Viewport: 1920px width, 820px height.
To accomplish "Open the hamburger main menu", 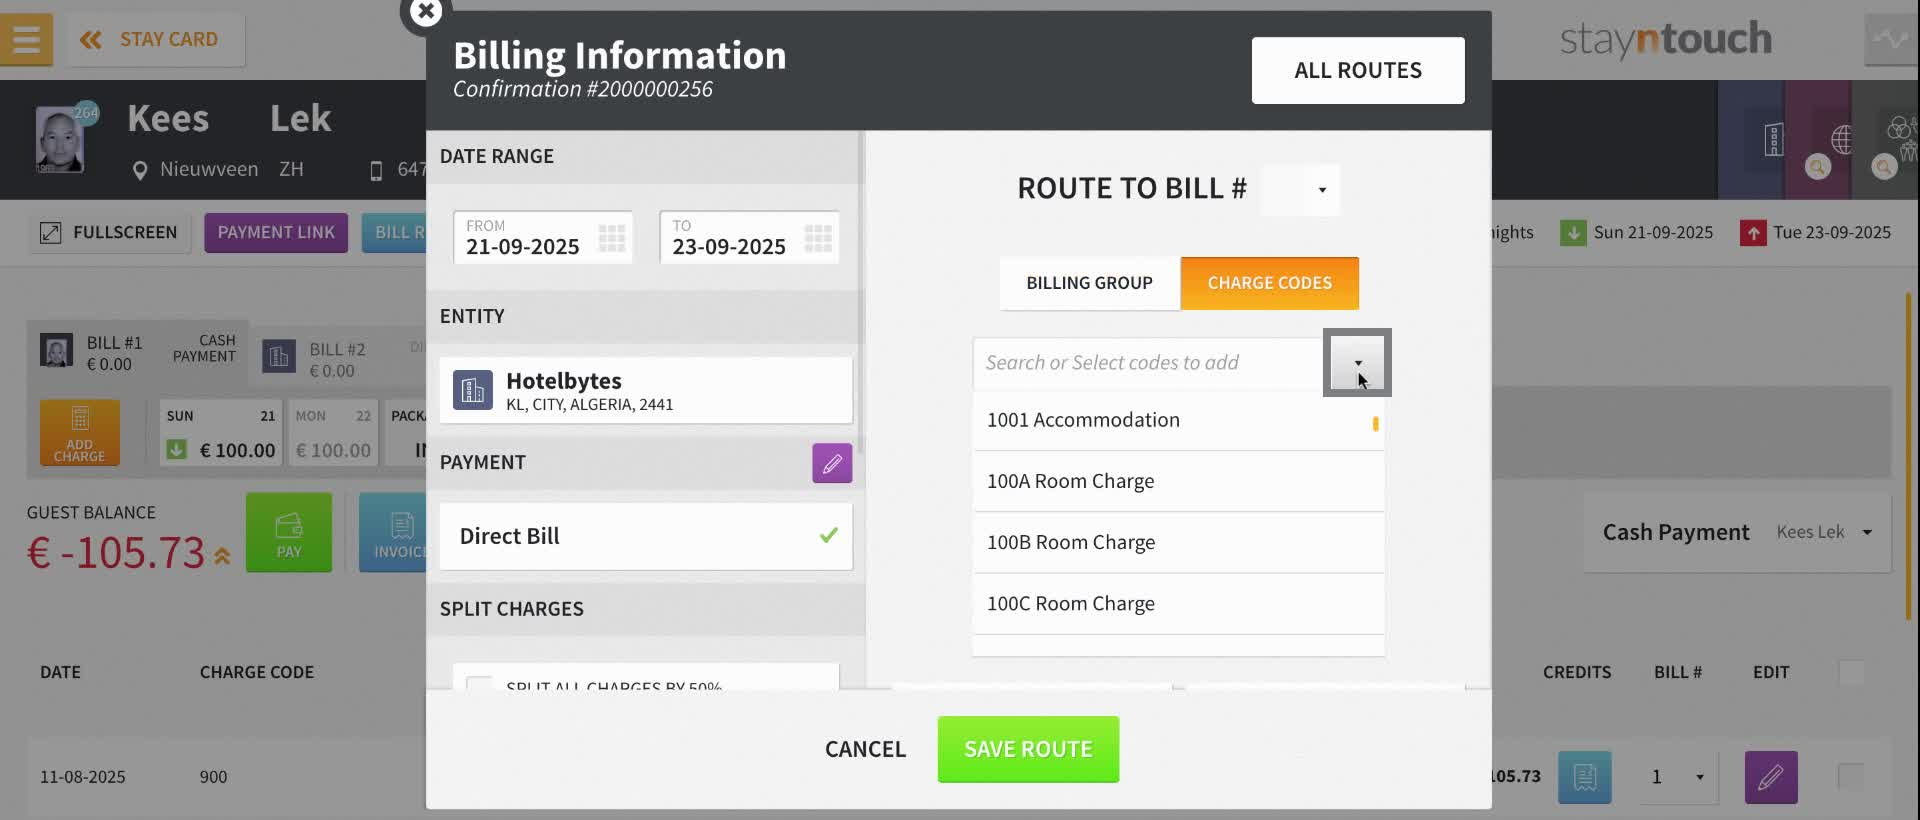I will click(x=26, y=40).
